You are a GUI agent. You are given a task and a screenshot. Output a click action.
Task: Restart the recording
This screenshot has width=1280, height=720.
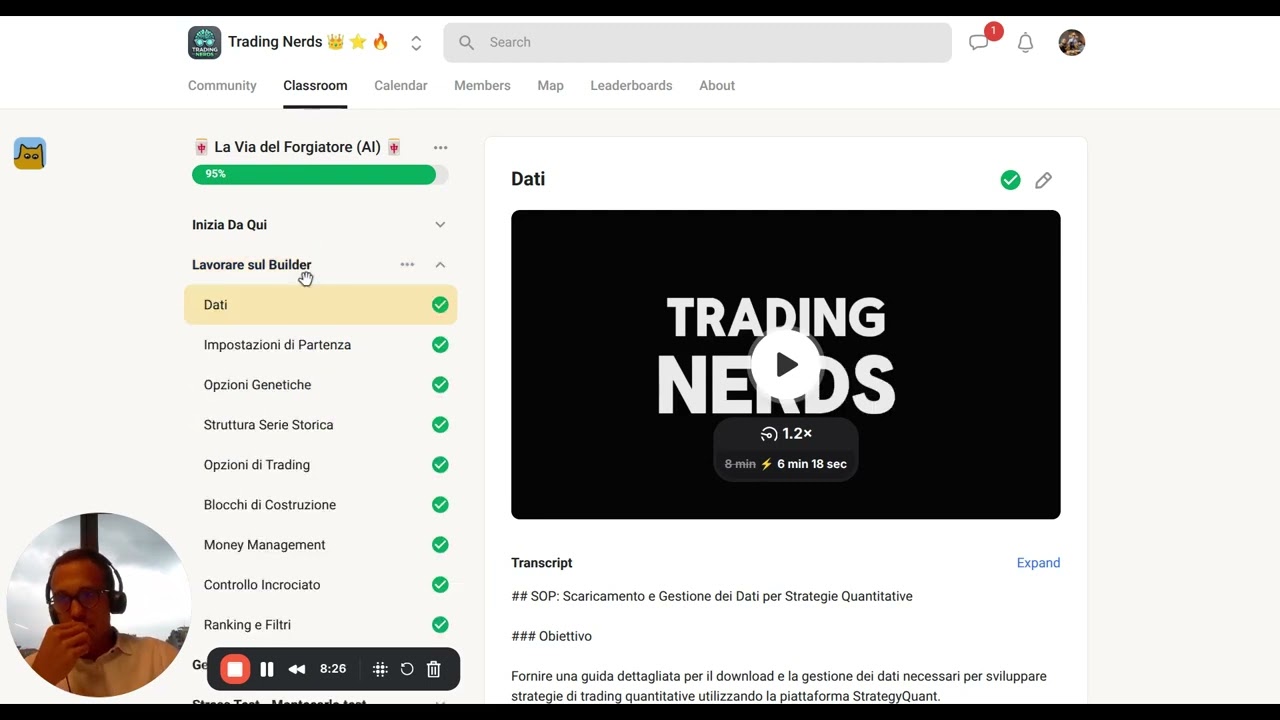tap(407, 670)
